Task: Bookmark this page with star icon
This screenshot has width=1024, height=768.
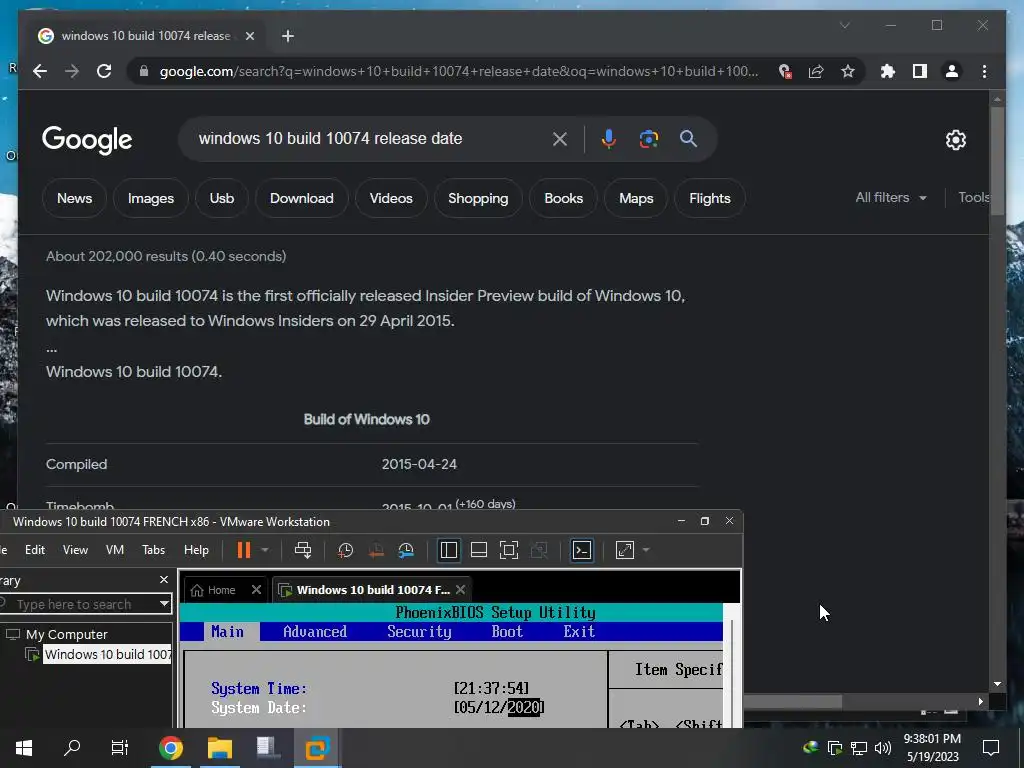Action: pos(848,71)
